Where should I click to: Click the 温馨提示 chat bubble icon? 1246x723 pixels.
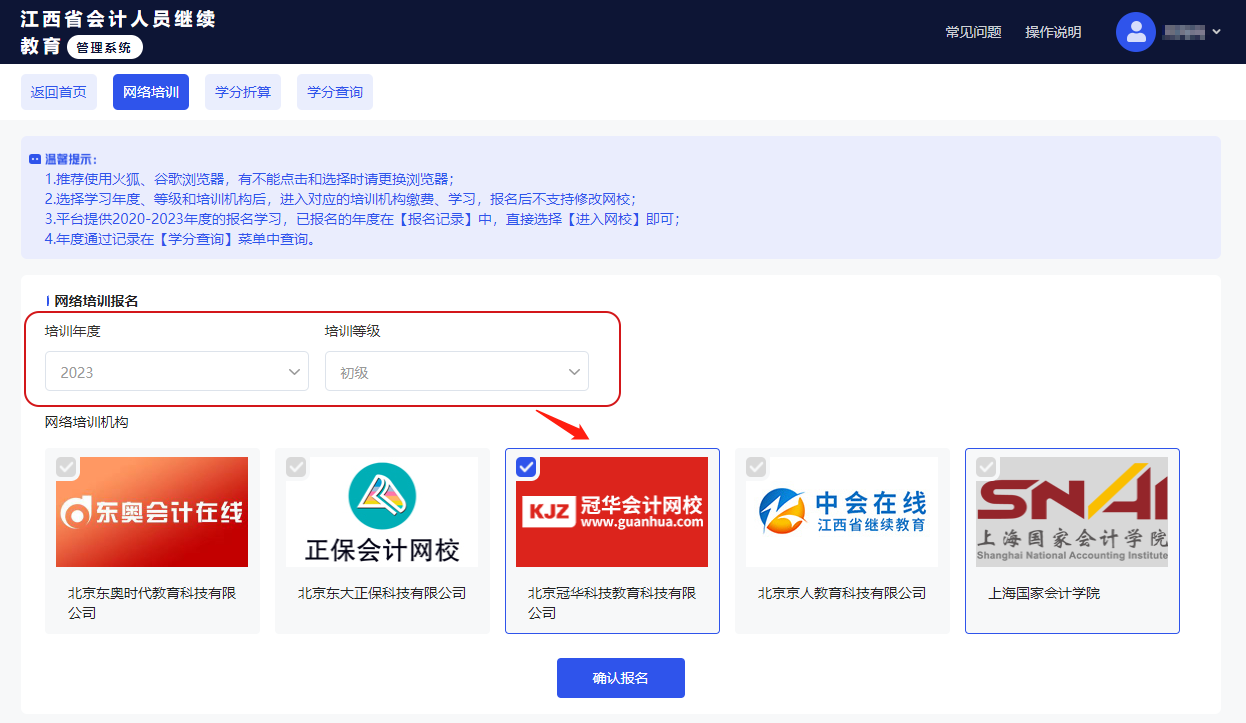[x=35, y=160]
